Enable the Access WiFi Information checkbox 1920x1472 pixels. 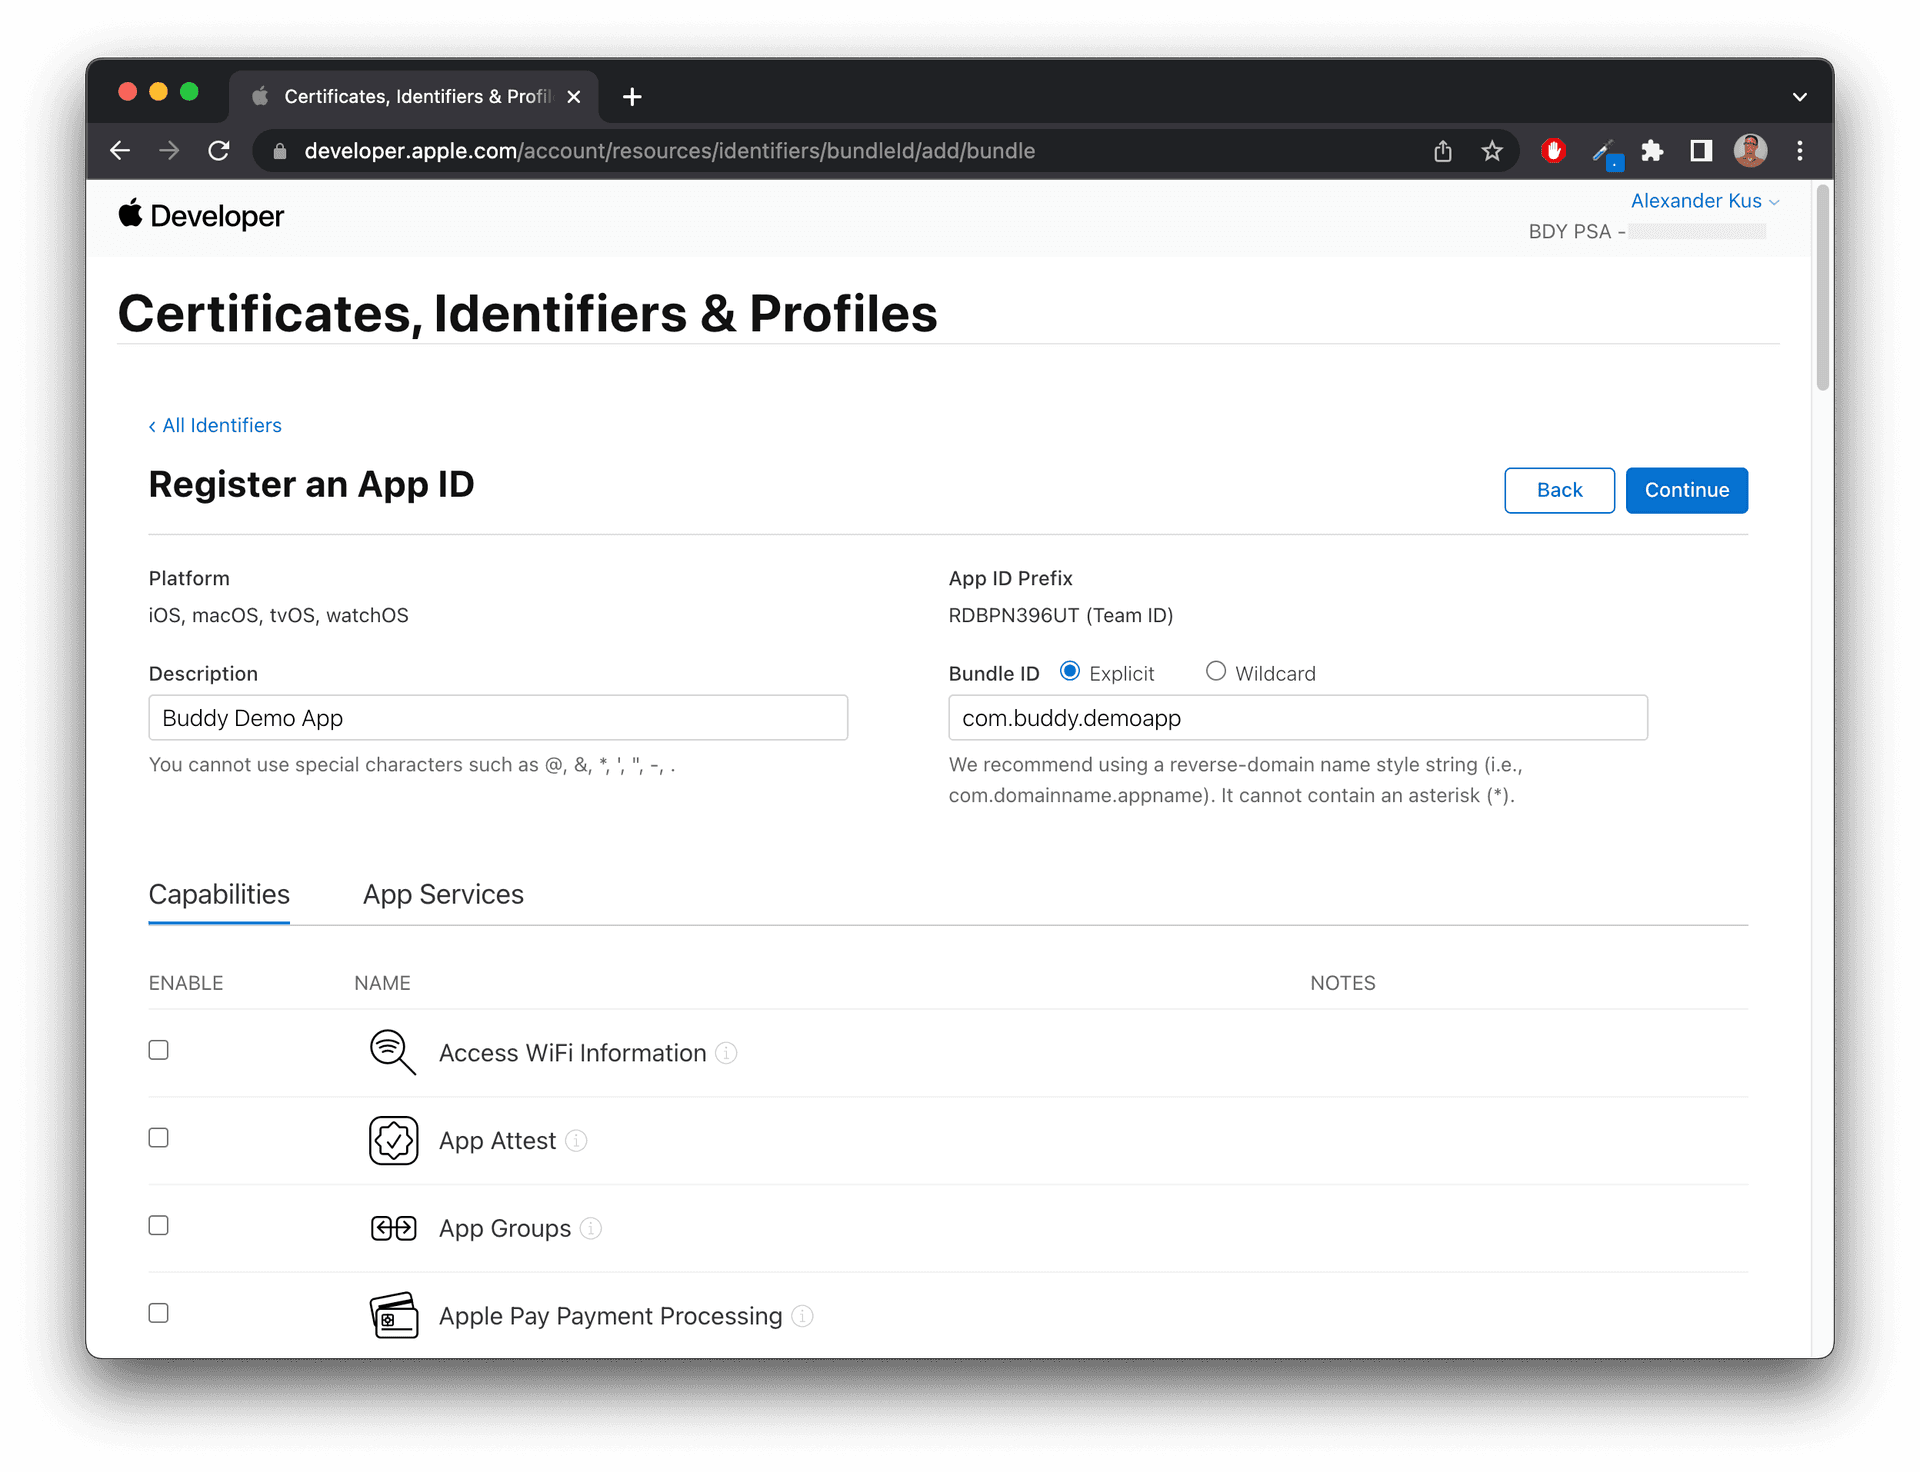point(158,1050)
